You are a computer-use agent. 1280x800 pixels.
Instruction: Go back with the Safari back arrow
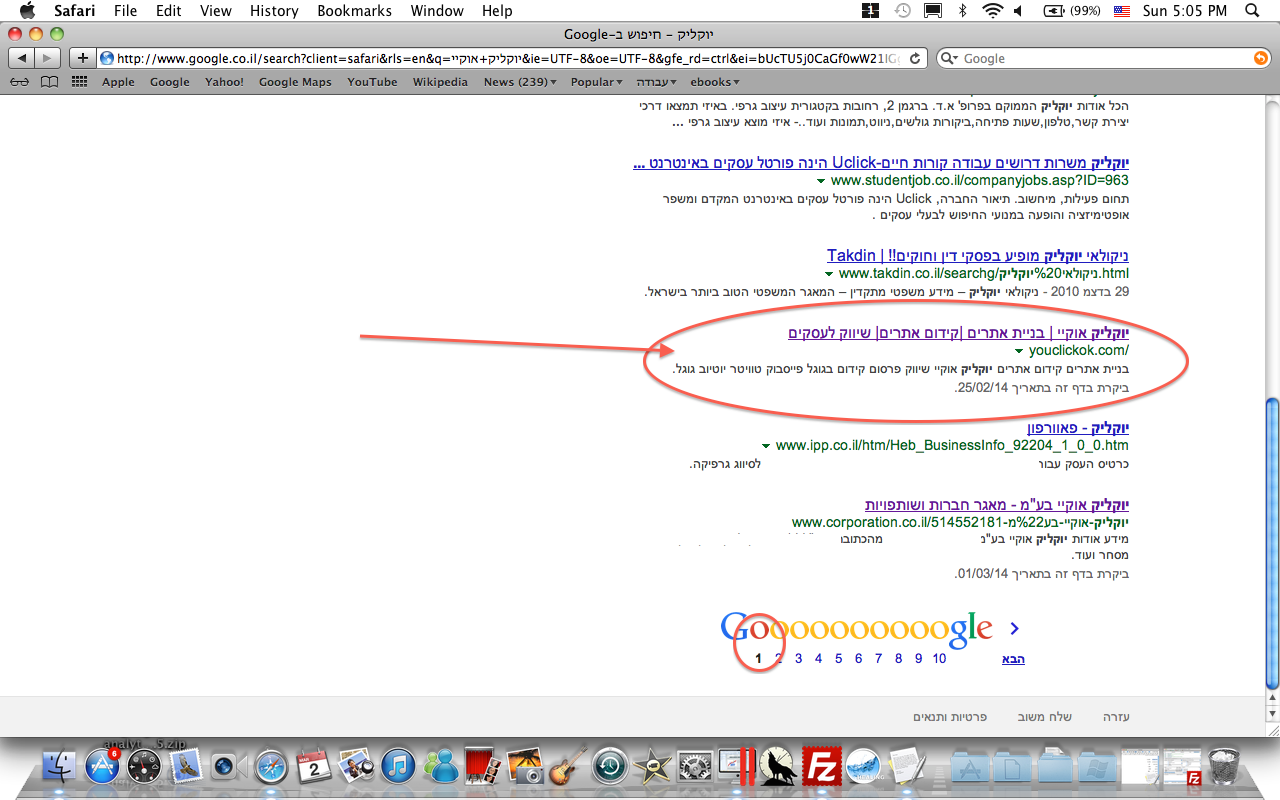click(x=21, y=58)
